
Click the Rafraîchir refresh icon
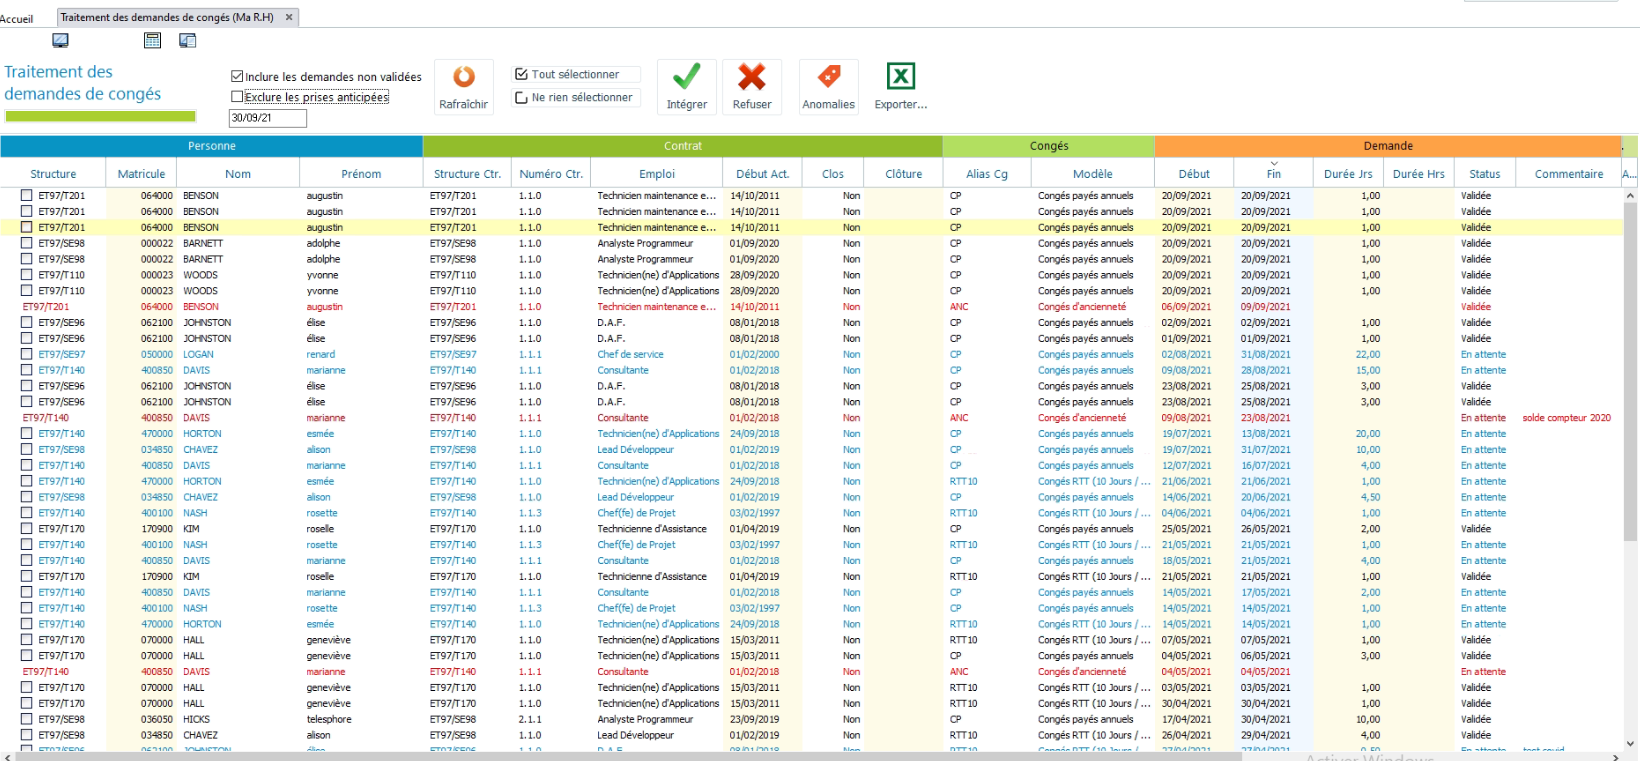point(464,77)
